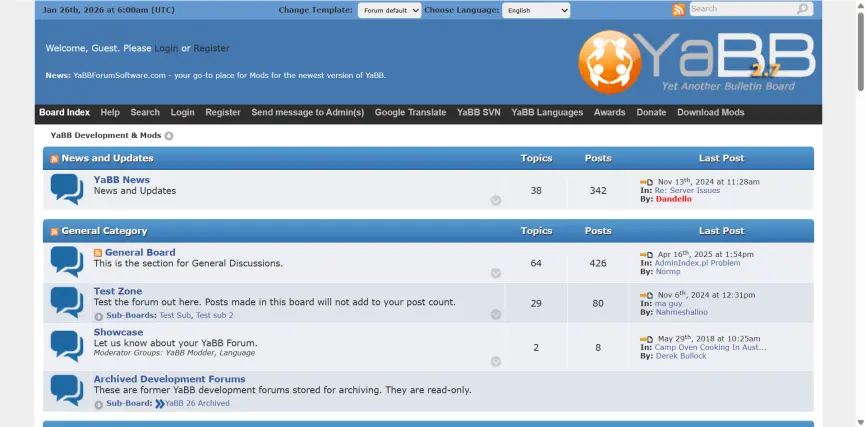This screenshot has height=427, width=866.
Task: Click the double-arrow icon before YaBB 26 Archived
Action: [160, 404]
